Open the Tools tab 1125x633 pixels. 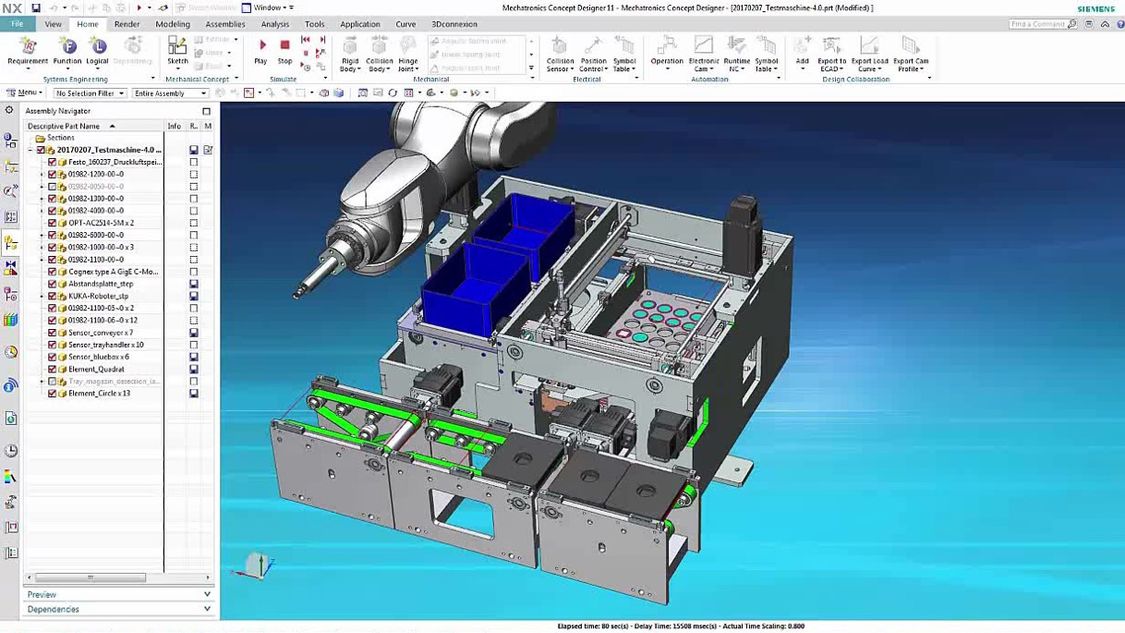tap(314, 24)
